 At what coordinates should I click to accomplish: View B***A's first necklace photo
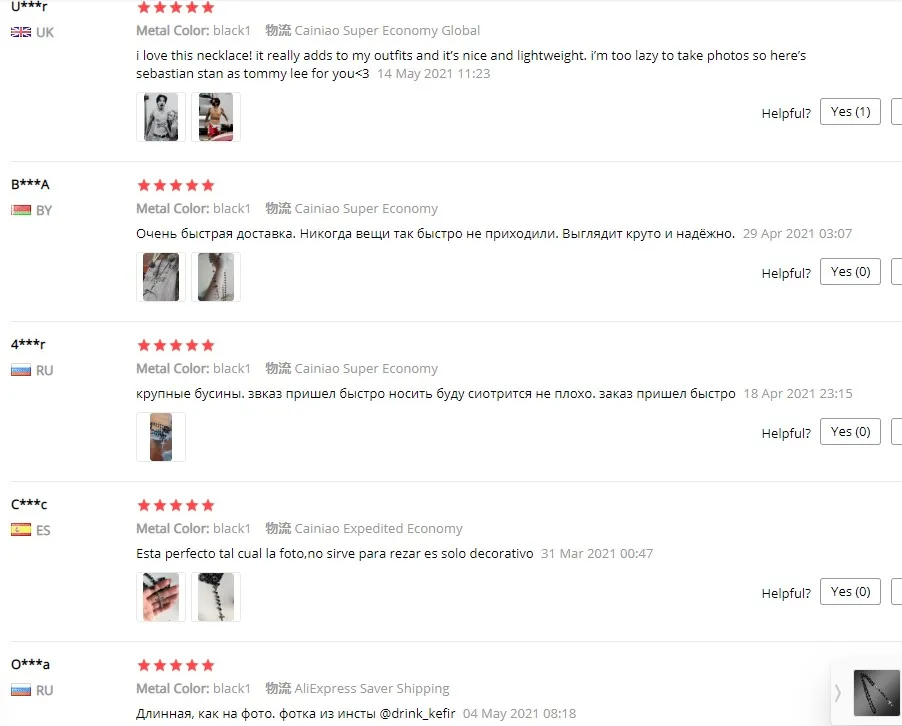point(160,277)
